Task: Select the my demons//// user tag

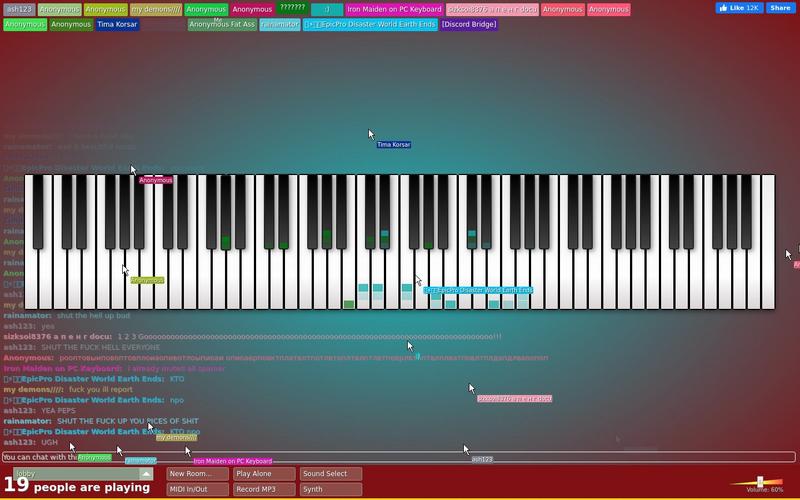Action: [156, 10]
